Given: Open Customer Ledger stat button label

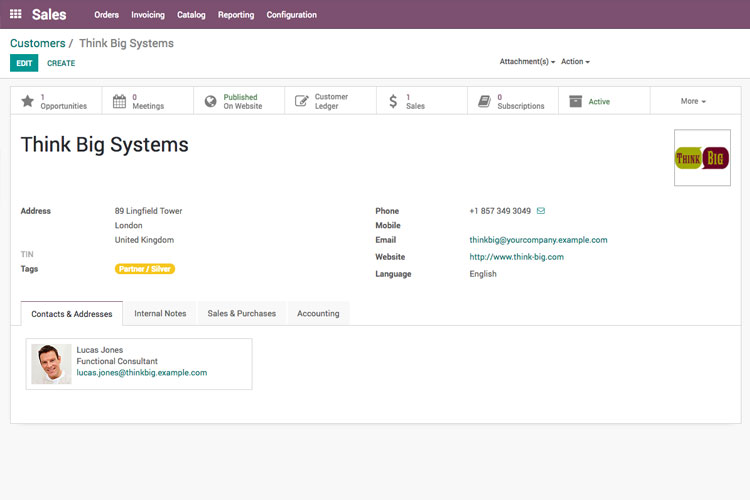Looking at the screenshot, I should (331, 101).
